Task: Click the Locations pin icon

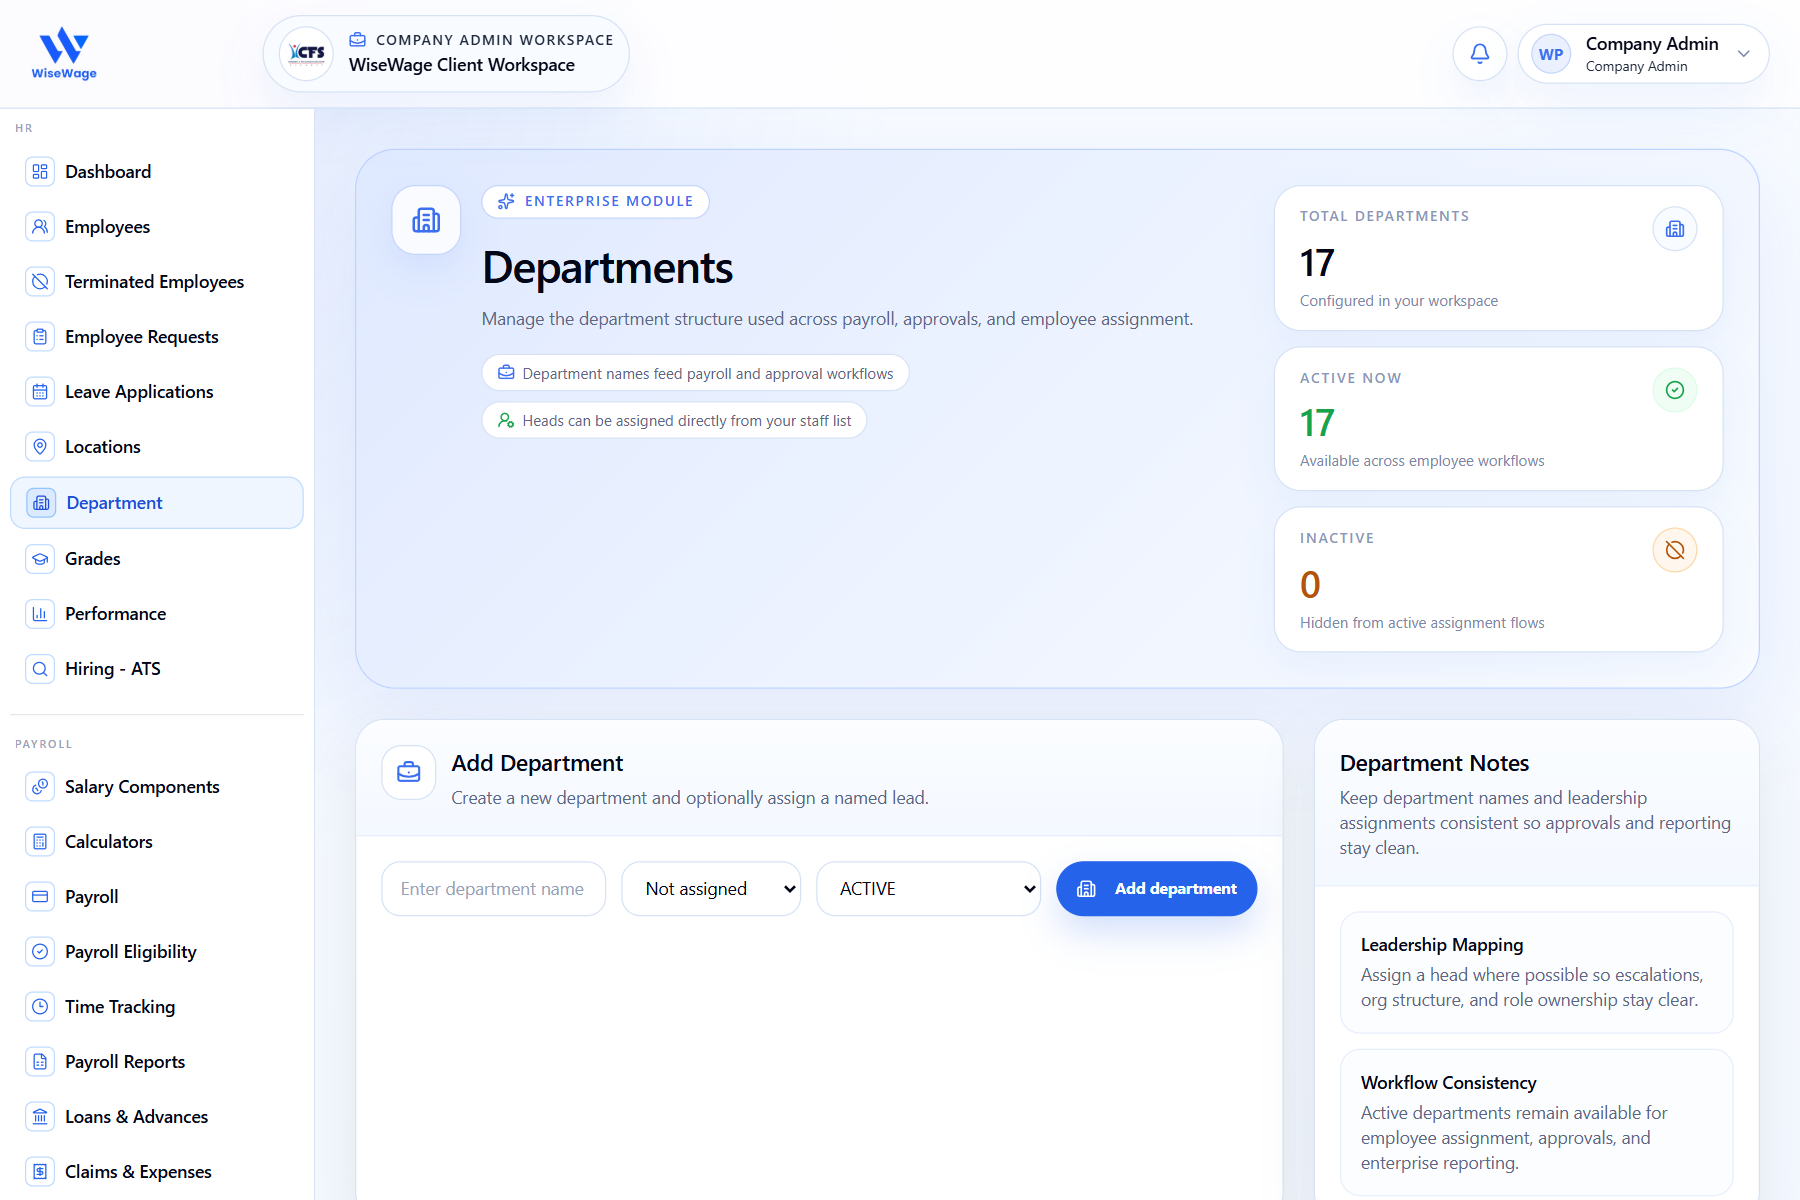Action: (40, 447)
